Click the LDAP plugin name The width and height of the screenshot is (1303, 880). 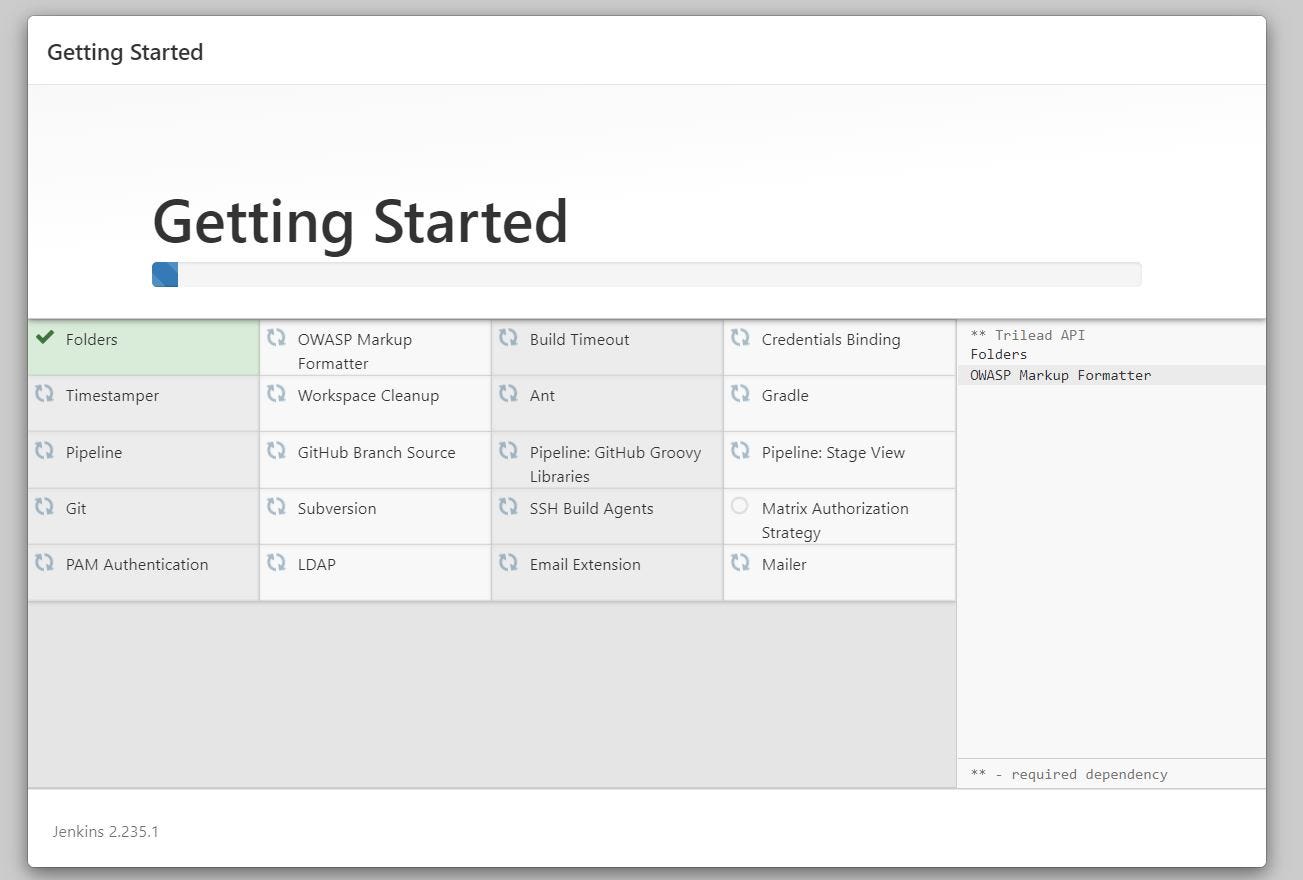317,565
